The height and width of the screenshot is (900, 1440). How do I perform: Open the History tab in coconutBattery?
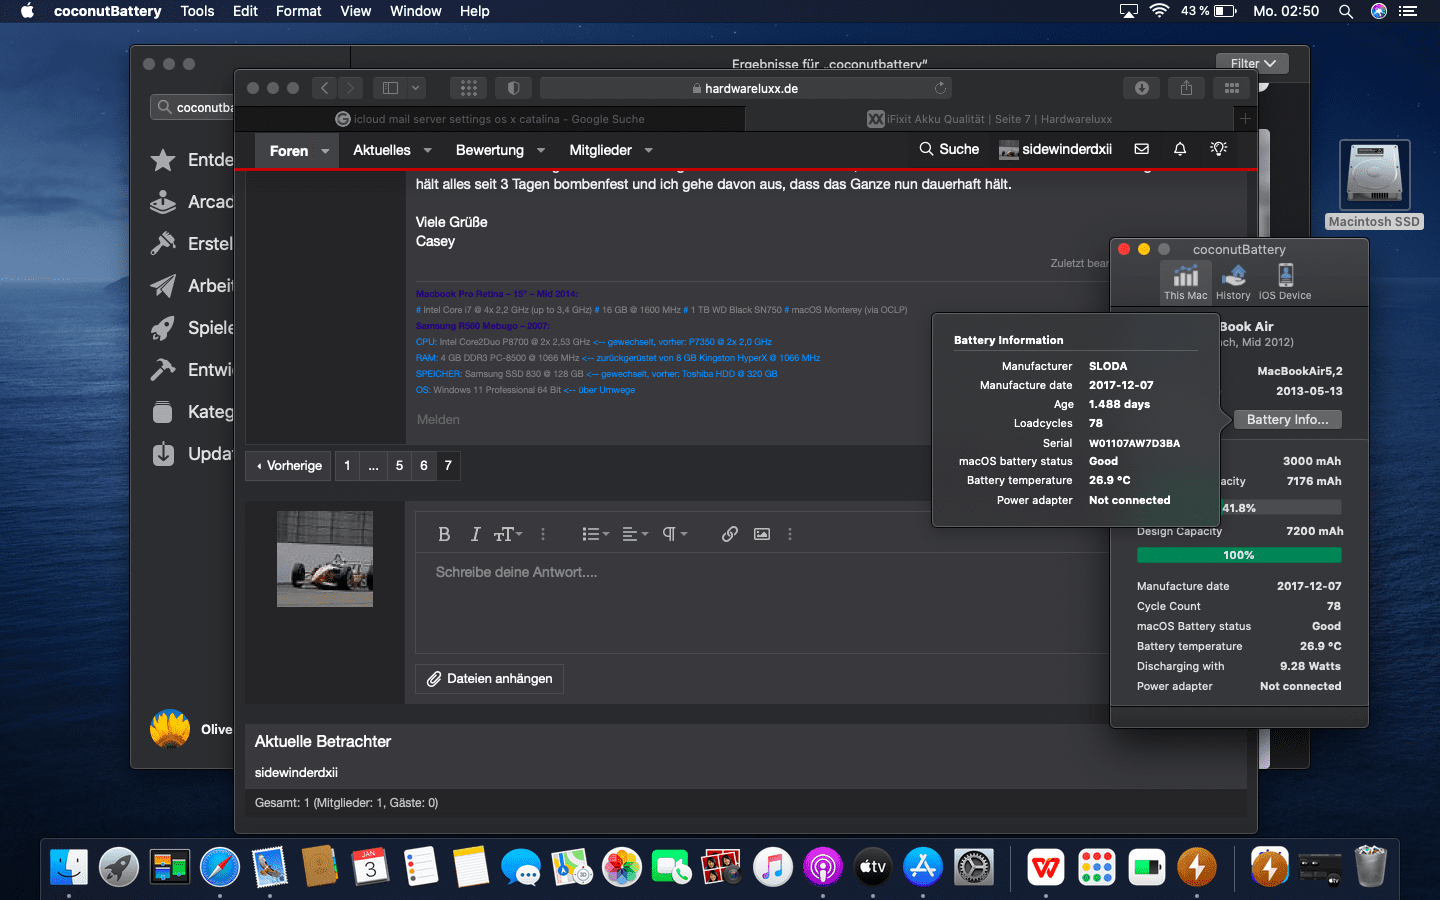[x=1233, y=282]
